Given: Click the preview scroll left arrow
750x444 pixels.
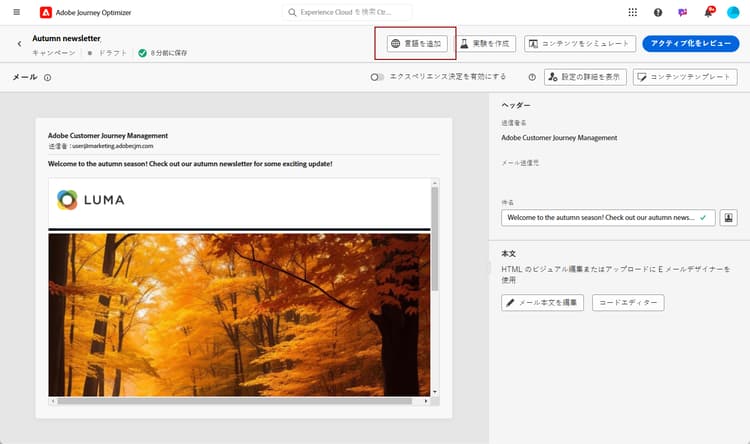Looking at the screenshot, I should click(x=53, y=401).
